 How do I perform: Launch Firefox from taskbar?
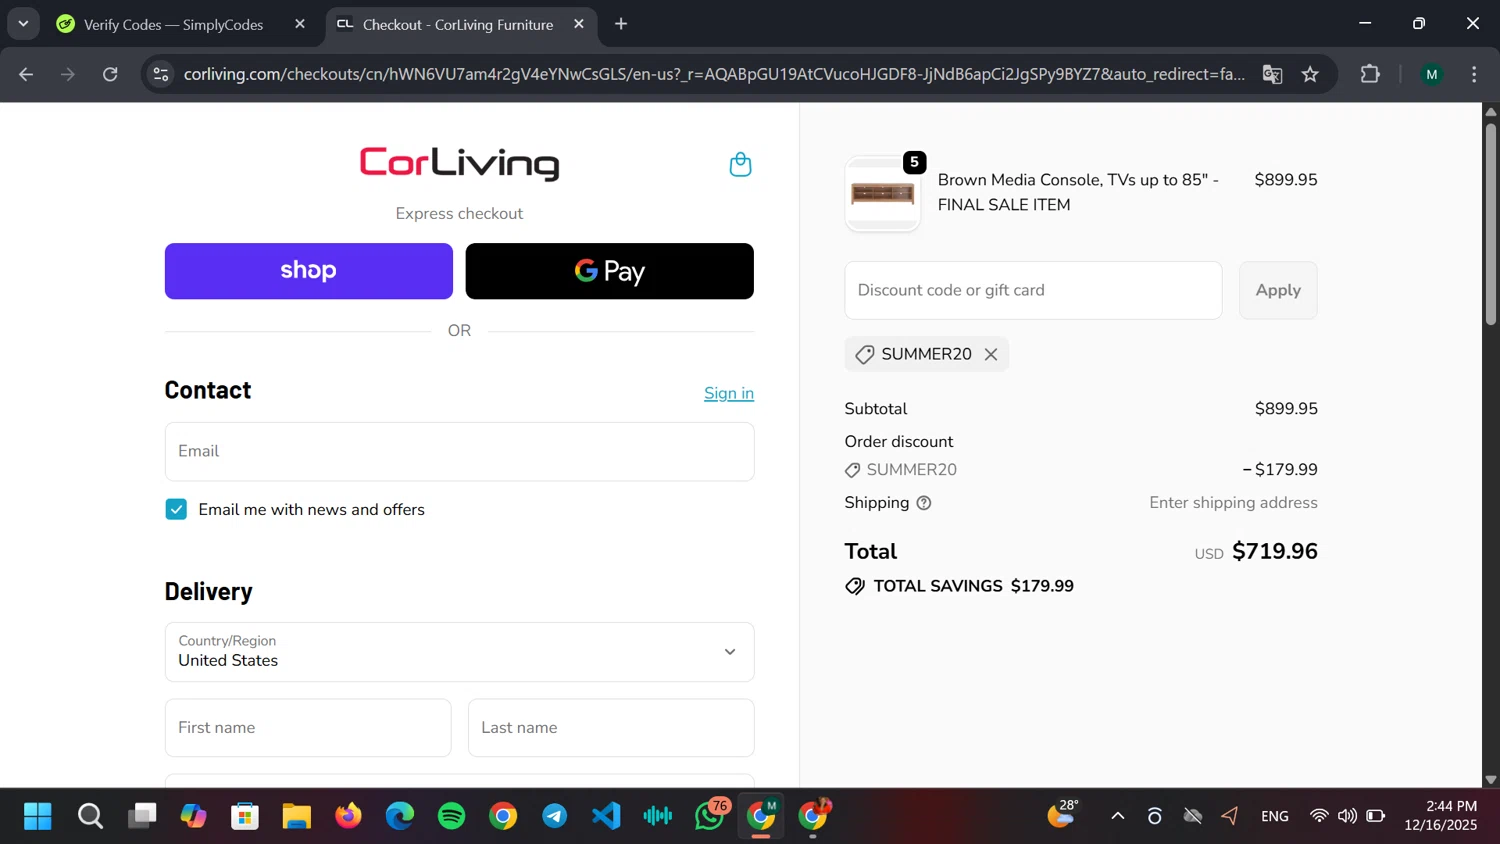click(348, 816)
